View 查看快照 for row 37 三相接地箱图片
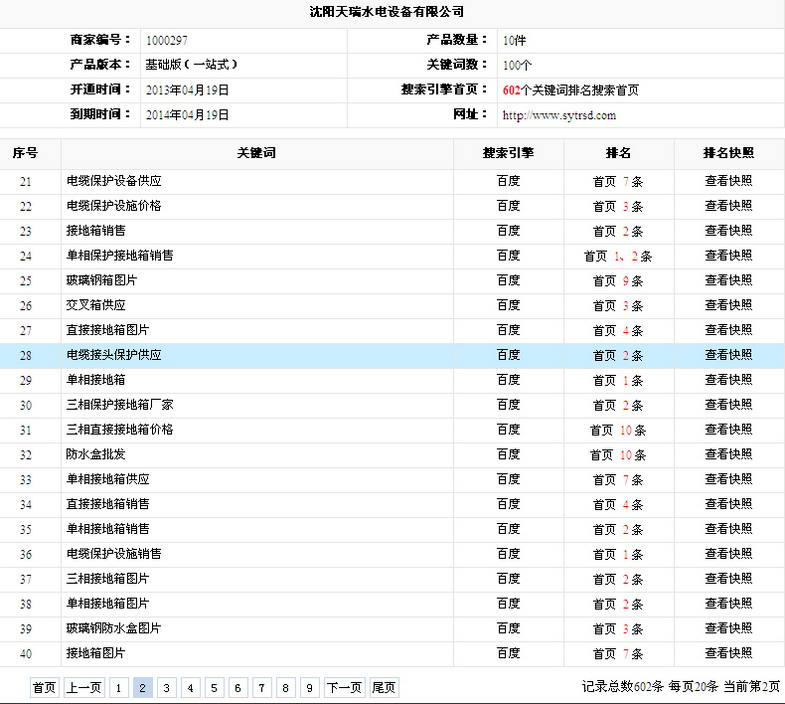The width and height of the screenshot is (785, 704). click(728, 578)
